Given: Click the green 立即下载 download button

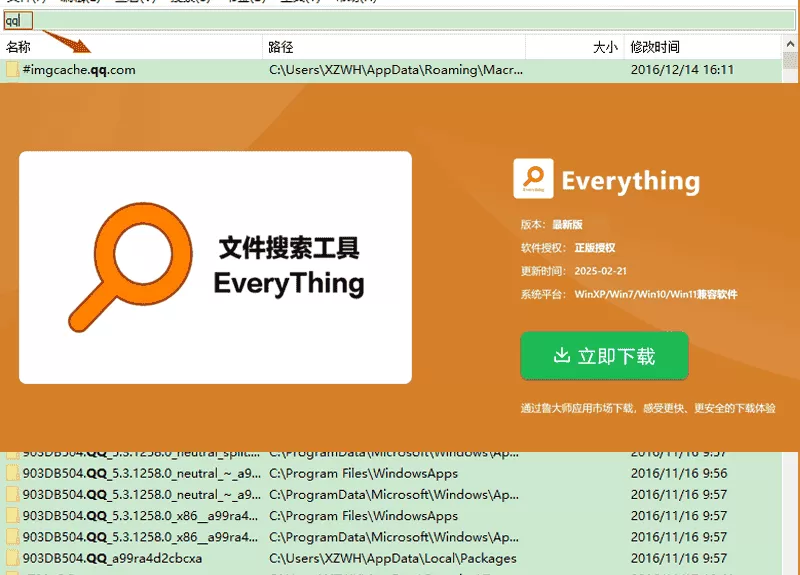Looking at the screenshot, I should click(605, 356).
